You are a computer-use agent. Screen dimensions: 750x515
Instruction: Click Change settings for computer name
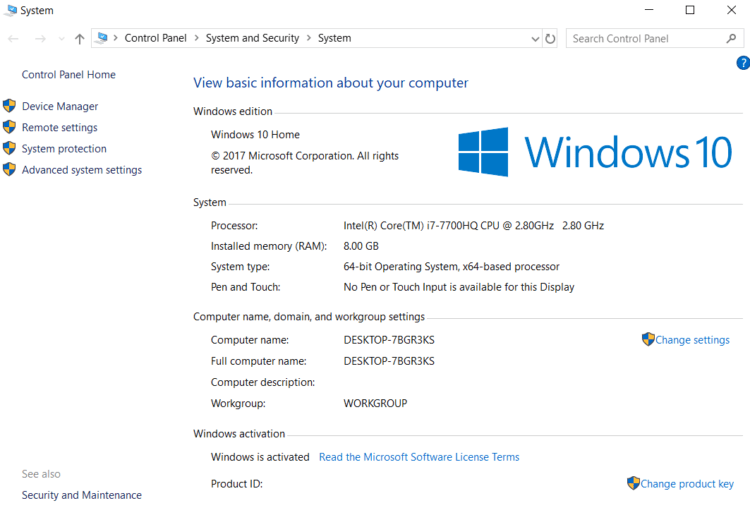point(692,340)
